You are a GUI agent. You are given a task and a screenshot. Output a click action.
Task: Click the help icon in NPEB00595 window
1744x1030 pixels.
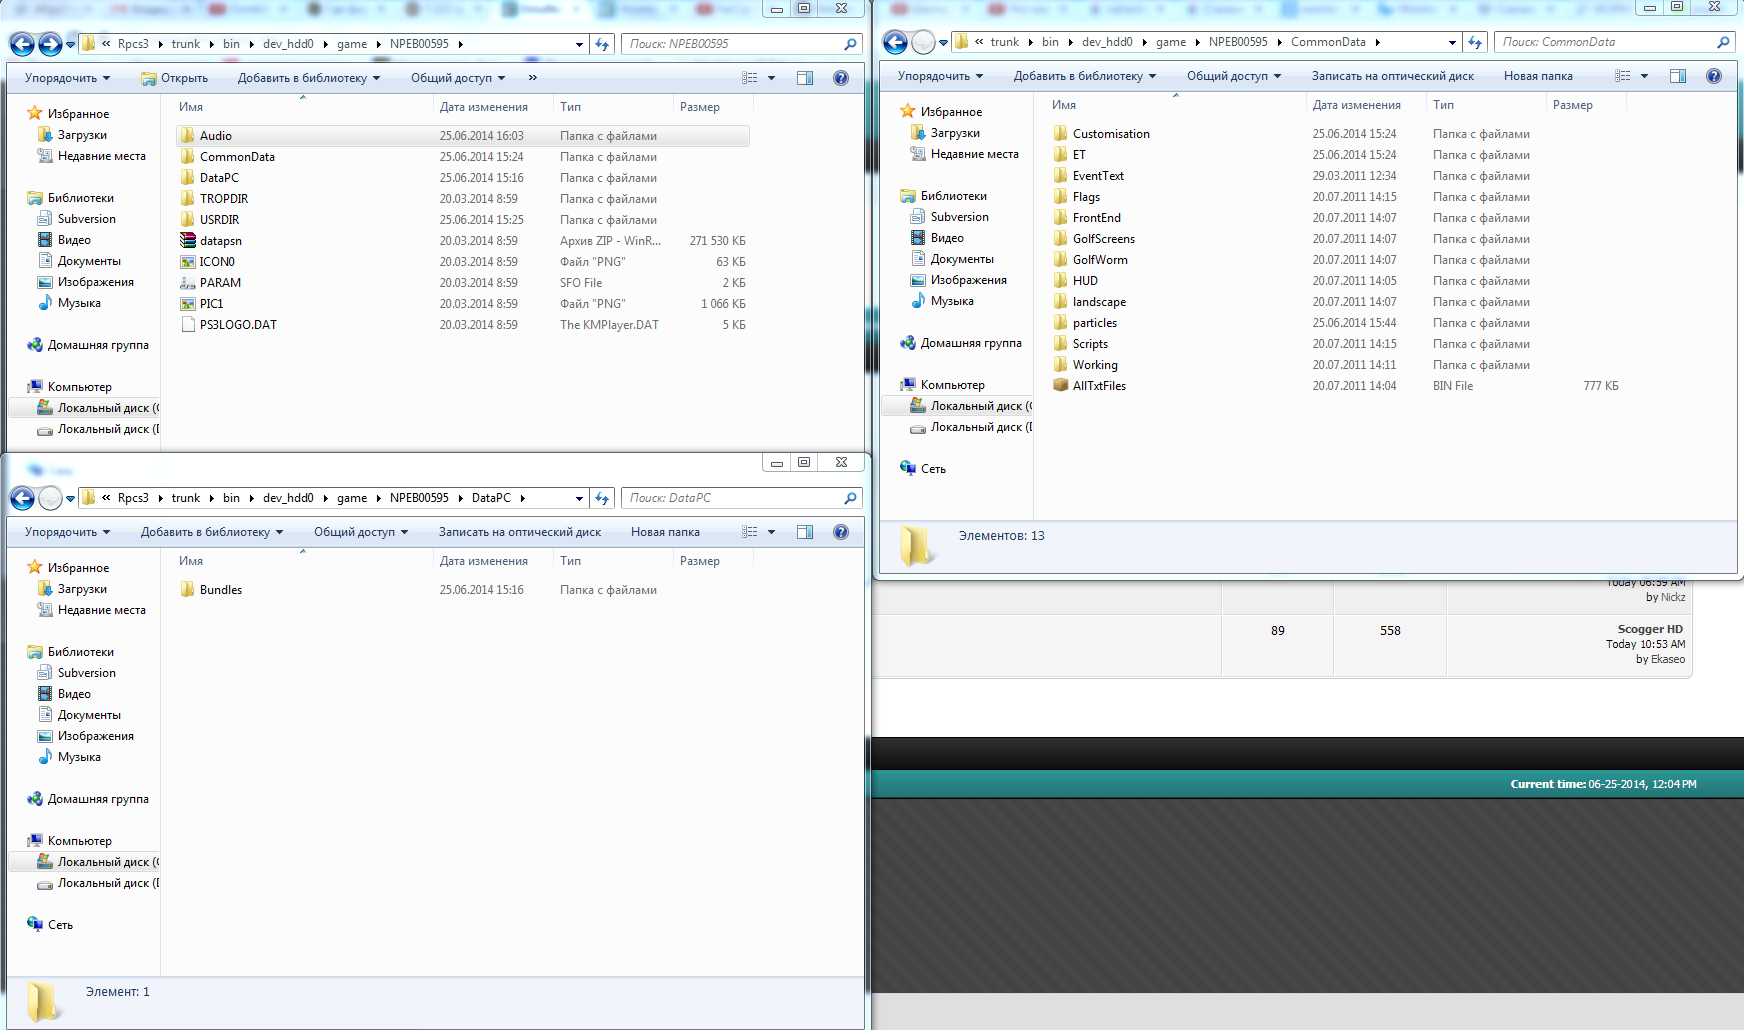pyautogui.click(x=841, y=78)
